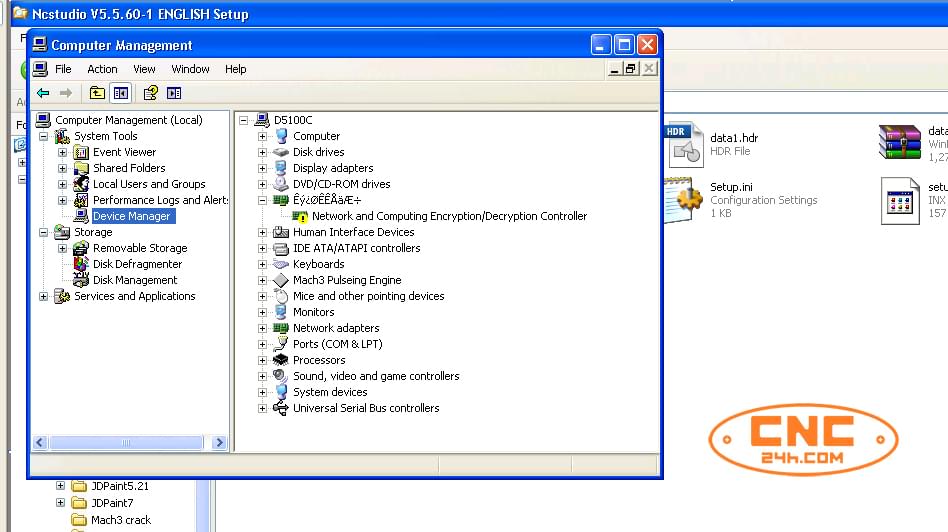Minimize the inner MMC child window
This screenshot has width=948, height=532.
pyautogui.click(x=614, y=68)
